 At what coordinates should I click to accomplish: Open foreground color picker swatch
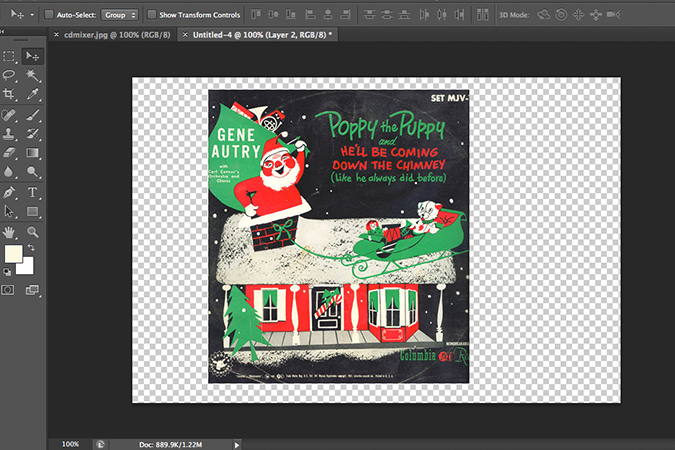13,253
